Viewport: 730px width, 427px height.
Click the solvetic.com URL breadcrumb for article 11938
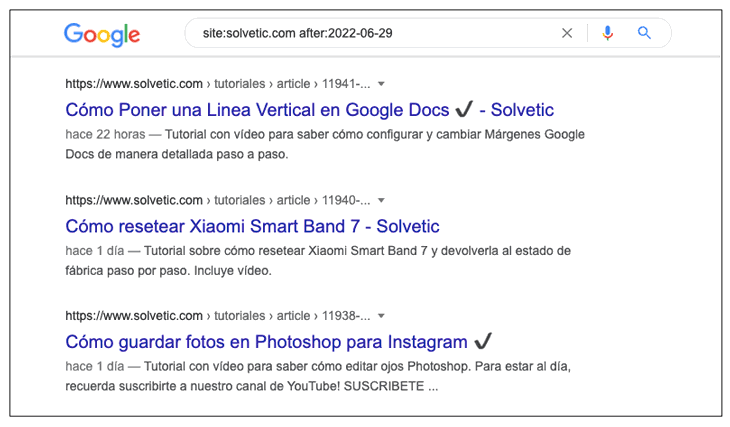[x=217, y=317]
